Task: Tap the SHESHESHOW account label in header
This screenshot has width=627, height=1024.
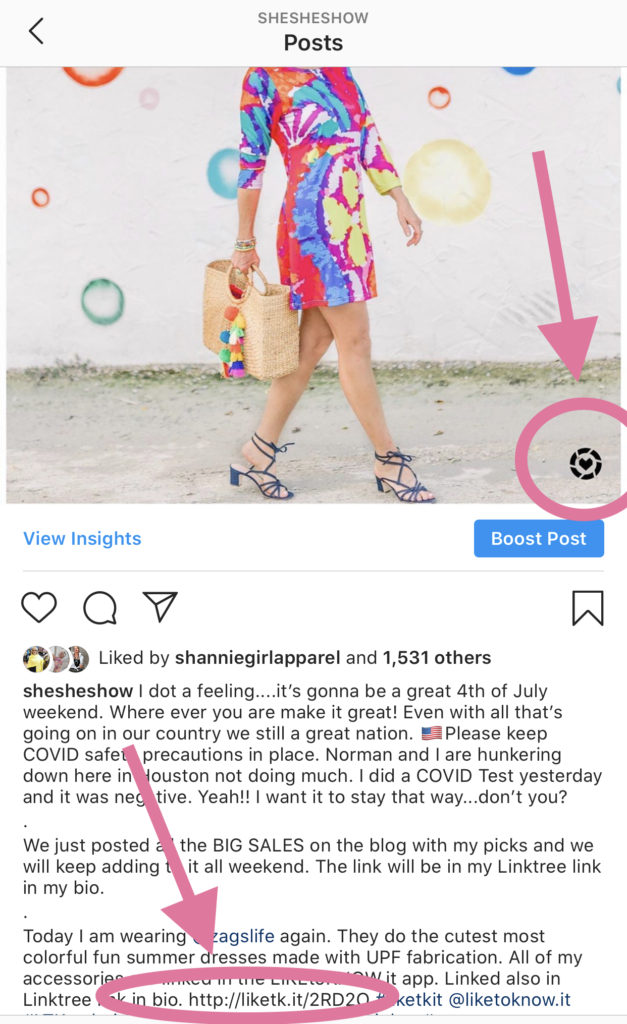Action: (314, 18)
